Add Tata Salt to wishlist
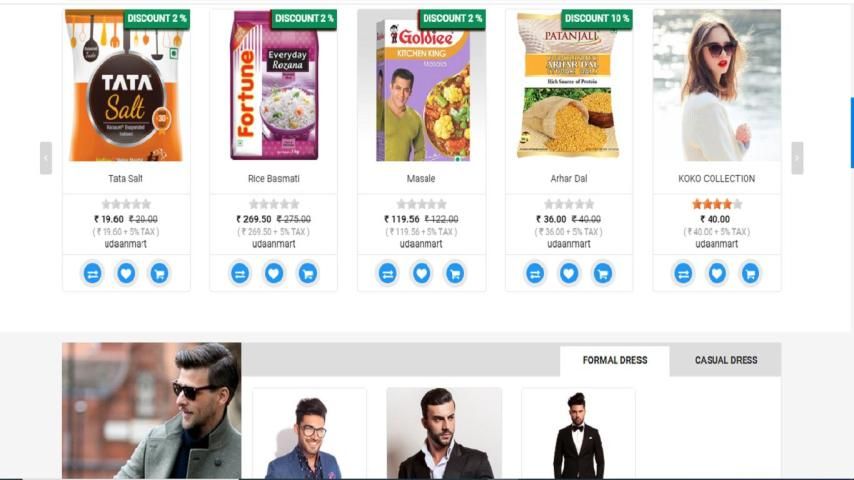This screenshot has height=480, width=854. coord(126,273)
